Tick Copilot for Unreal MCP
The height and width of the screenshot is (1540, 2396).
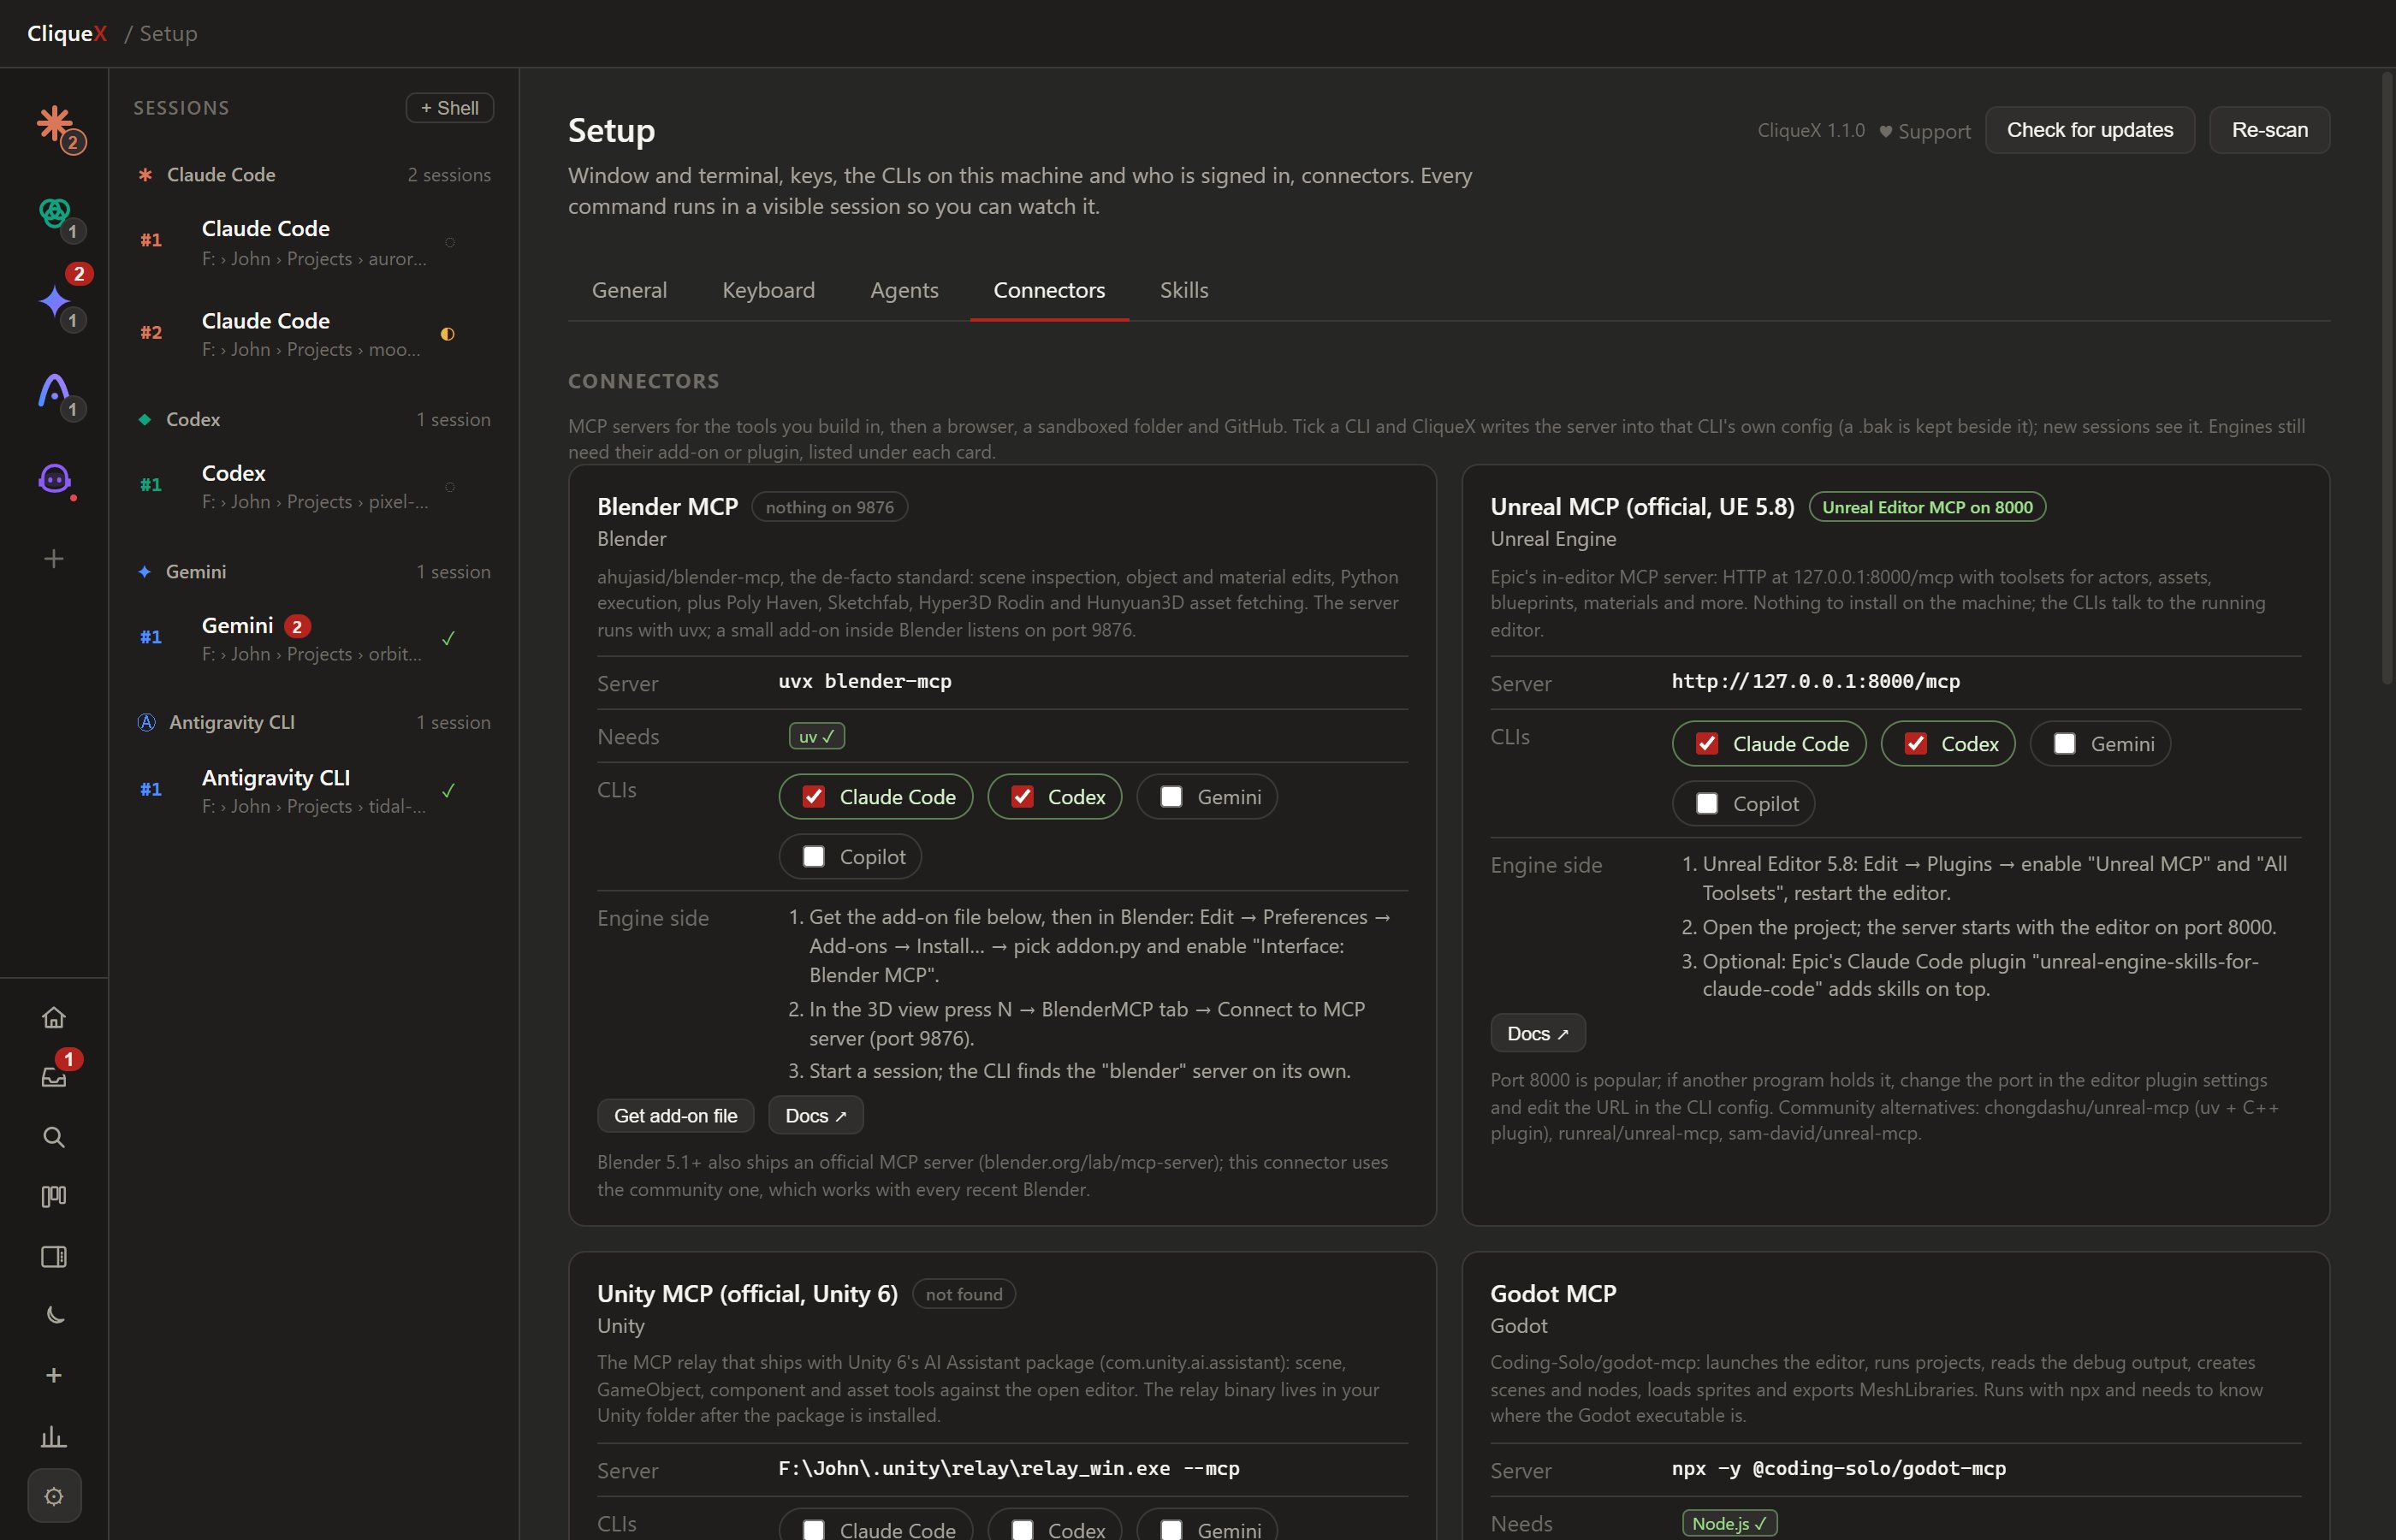click(x=1707, y=804)
